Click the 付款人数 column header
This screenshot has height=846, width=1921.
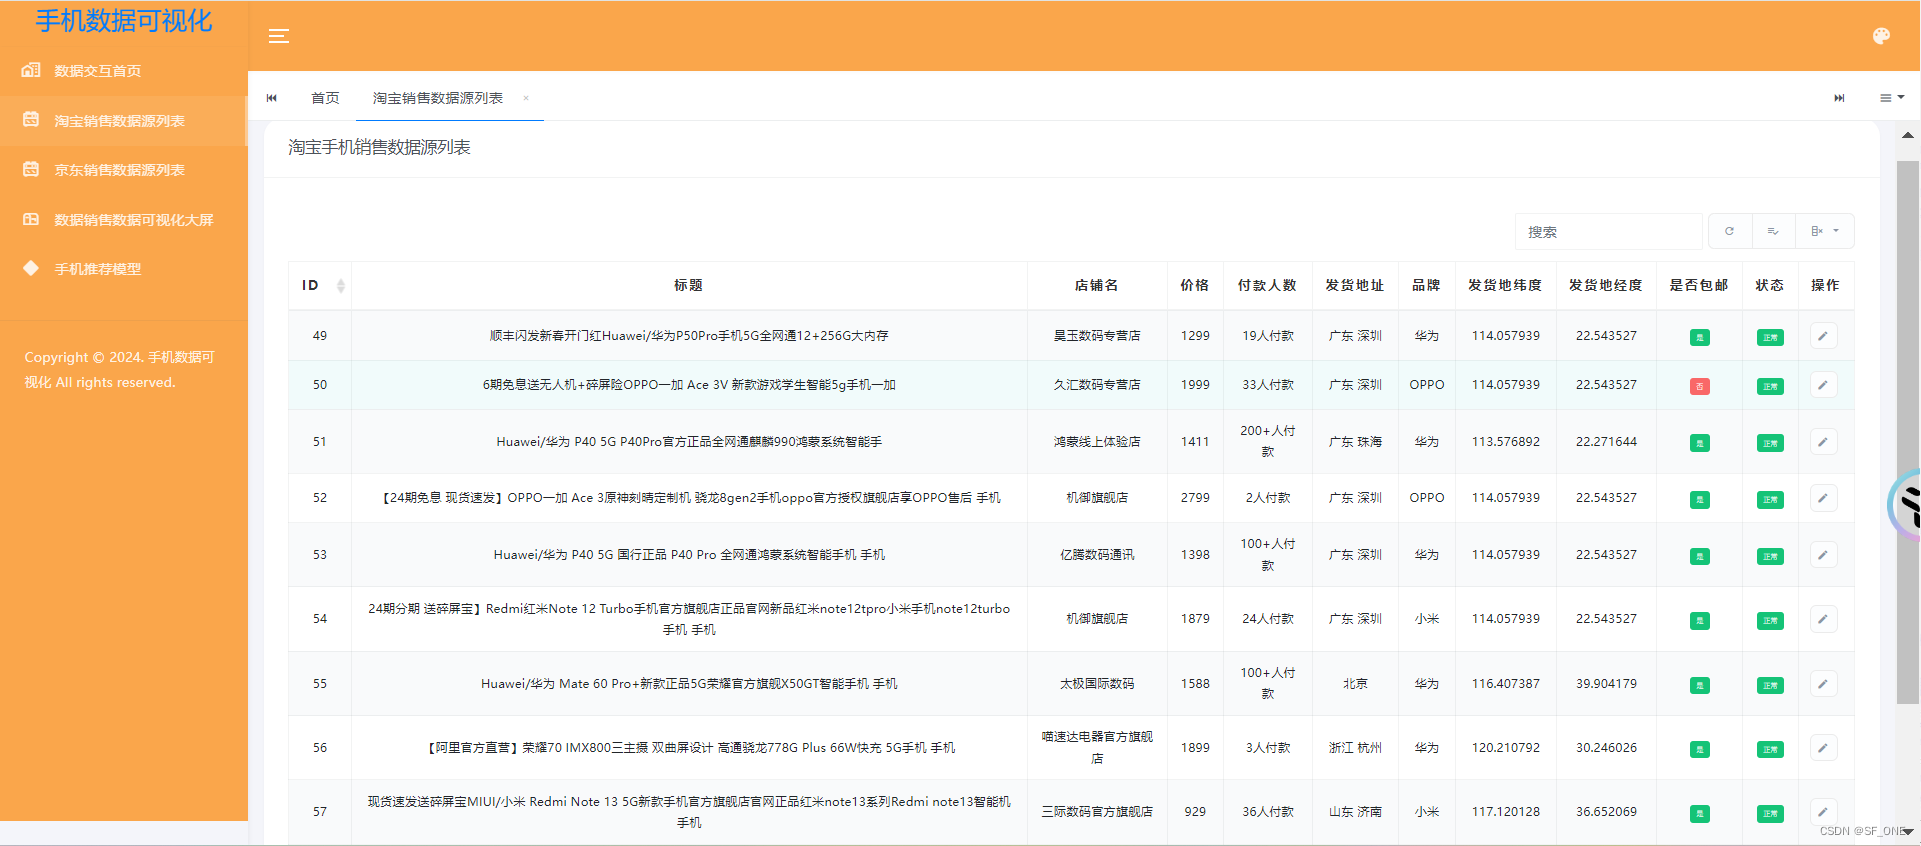coord(1268,286)
